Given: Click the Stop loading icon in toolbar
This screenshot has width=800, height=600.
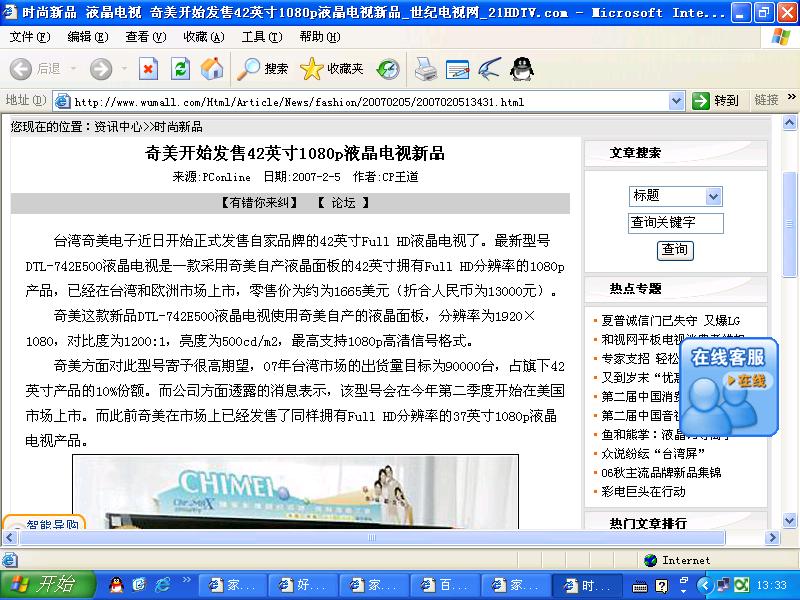Looking at the screenshot, I should (148, 69).
